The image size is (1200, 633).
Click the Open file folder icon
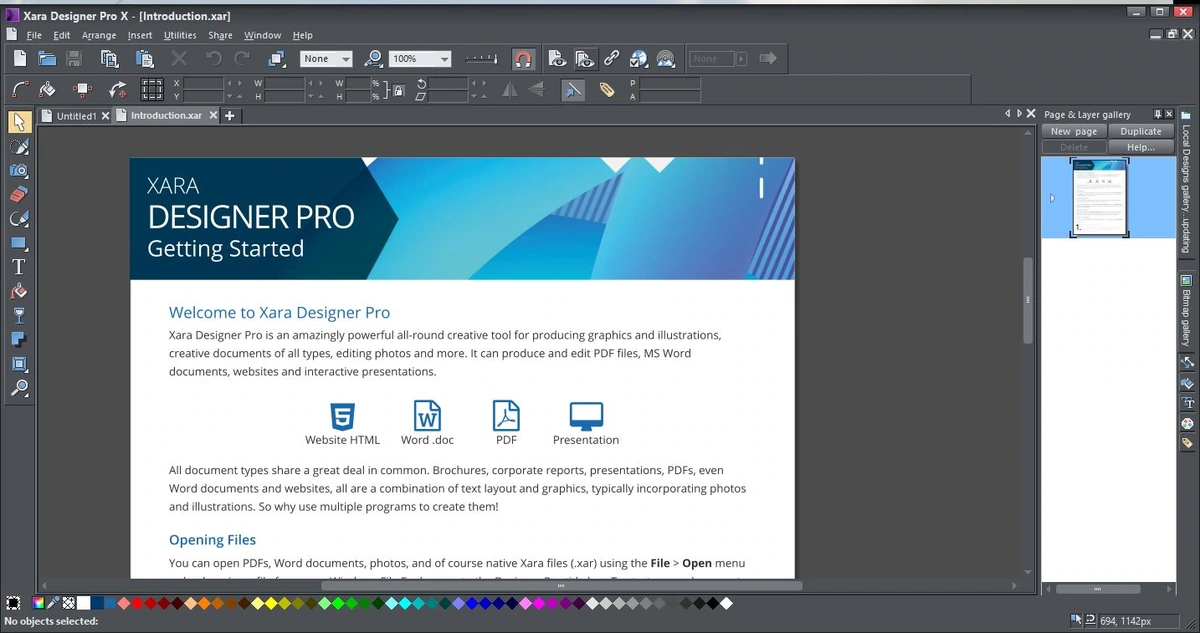click(x=47, y=59)
